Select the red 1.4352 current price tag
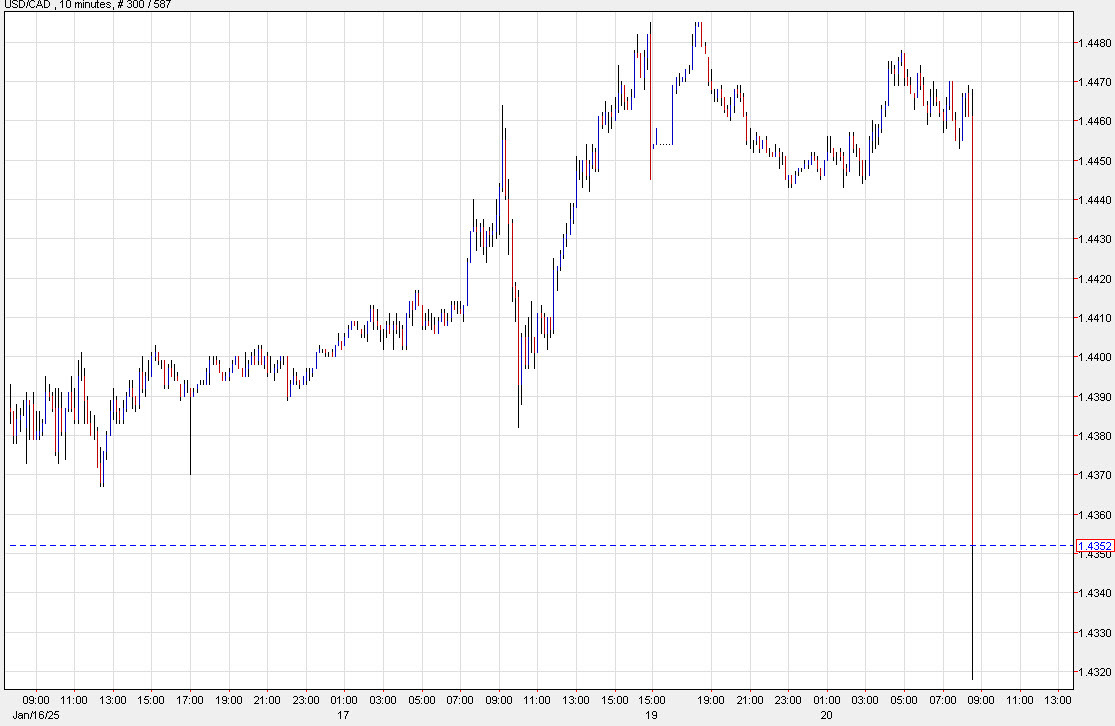 click(x=1093, y=545)
